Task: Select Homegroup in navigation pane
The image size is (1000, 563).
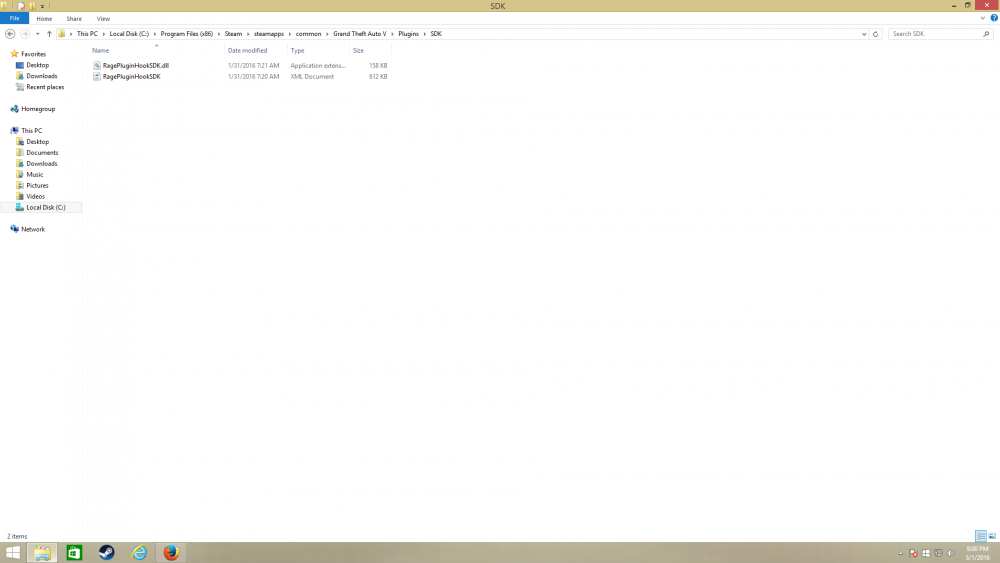Action: [x=38, y=109]
